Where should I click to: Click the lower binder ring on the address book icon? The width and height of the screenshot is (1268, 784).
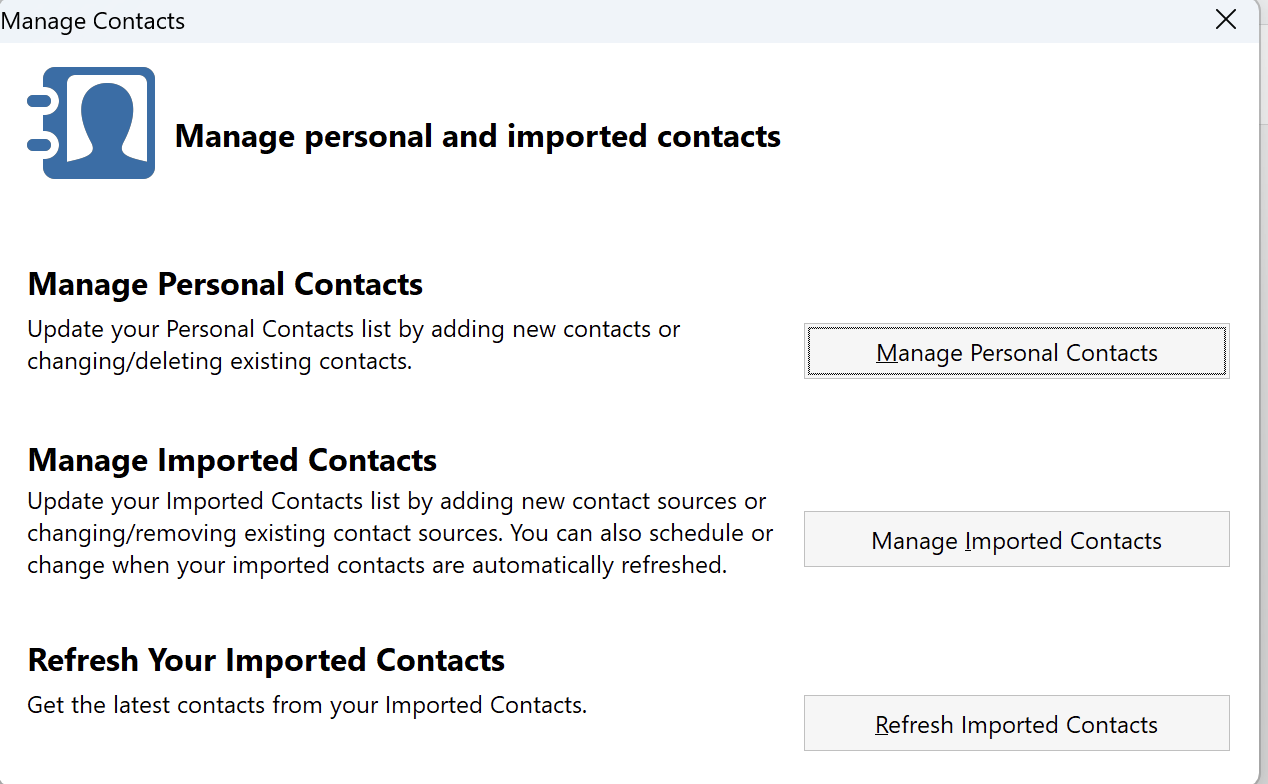click(40, 146)
